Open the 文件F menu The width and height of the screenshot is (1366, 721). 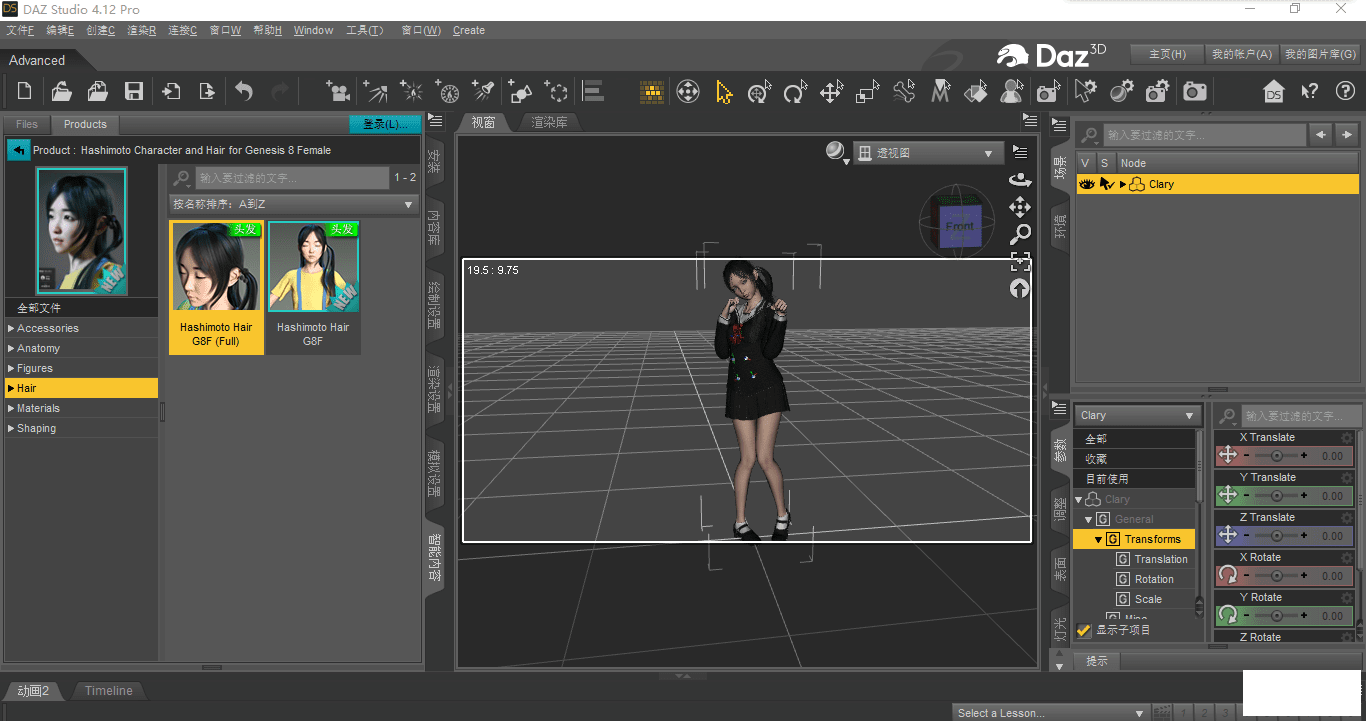(20, 30)
